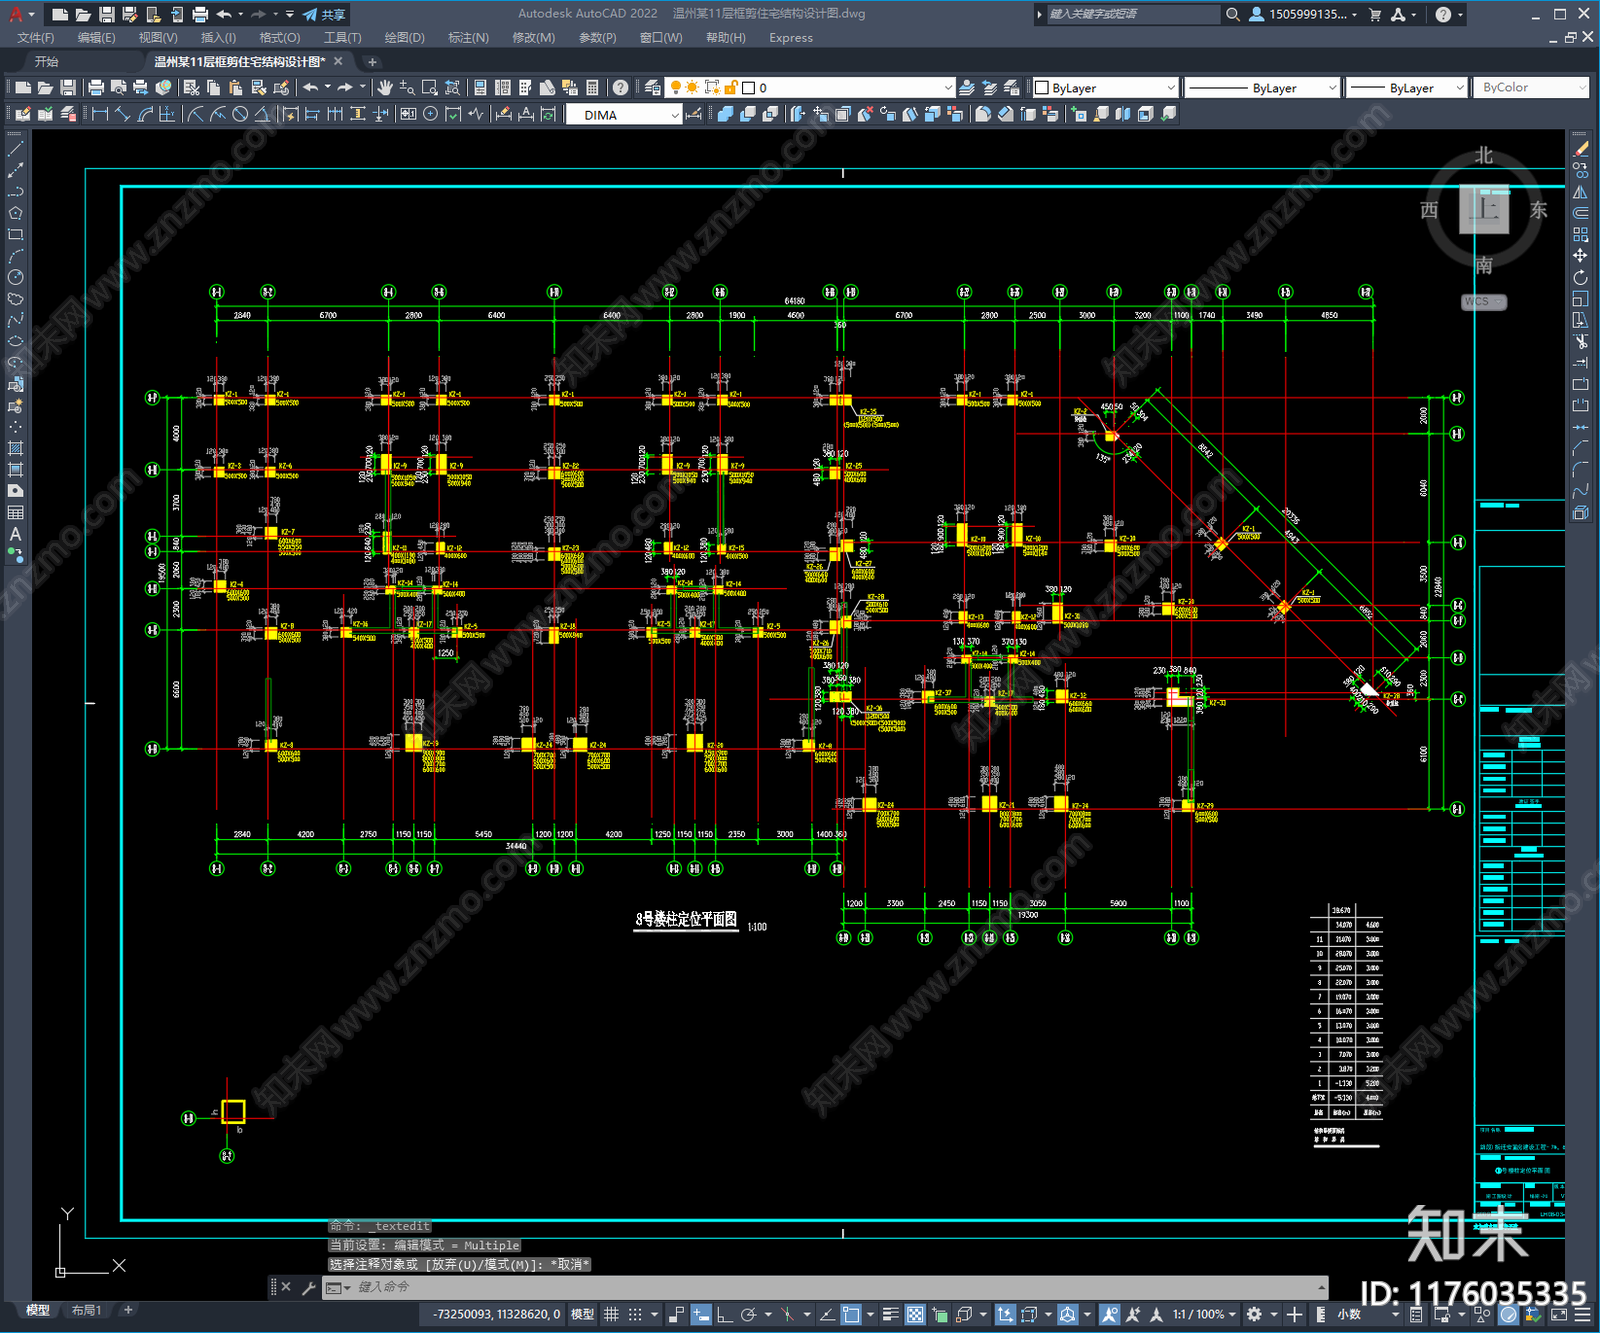Toggle grid display in status bar

pos(612,1314)
